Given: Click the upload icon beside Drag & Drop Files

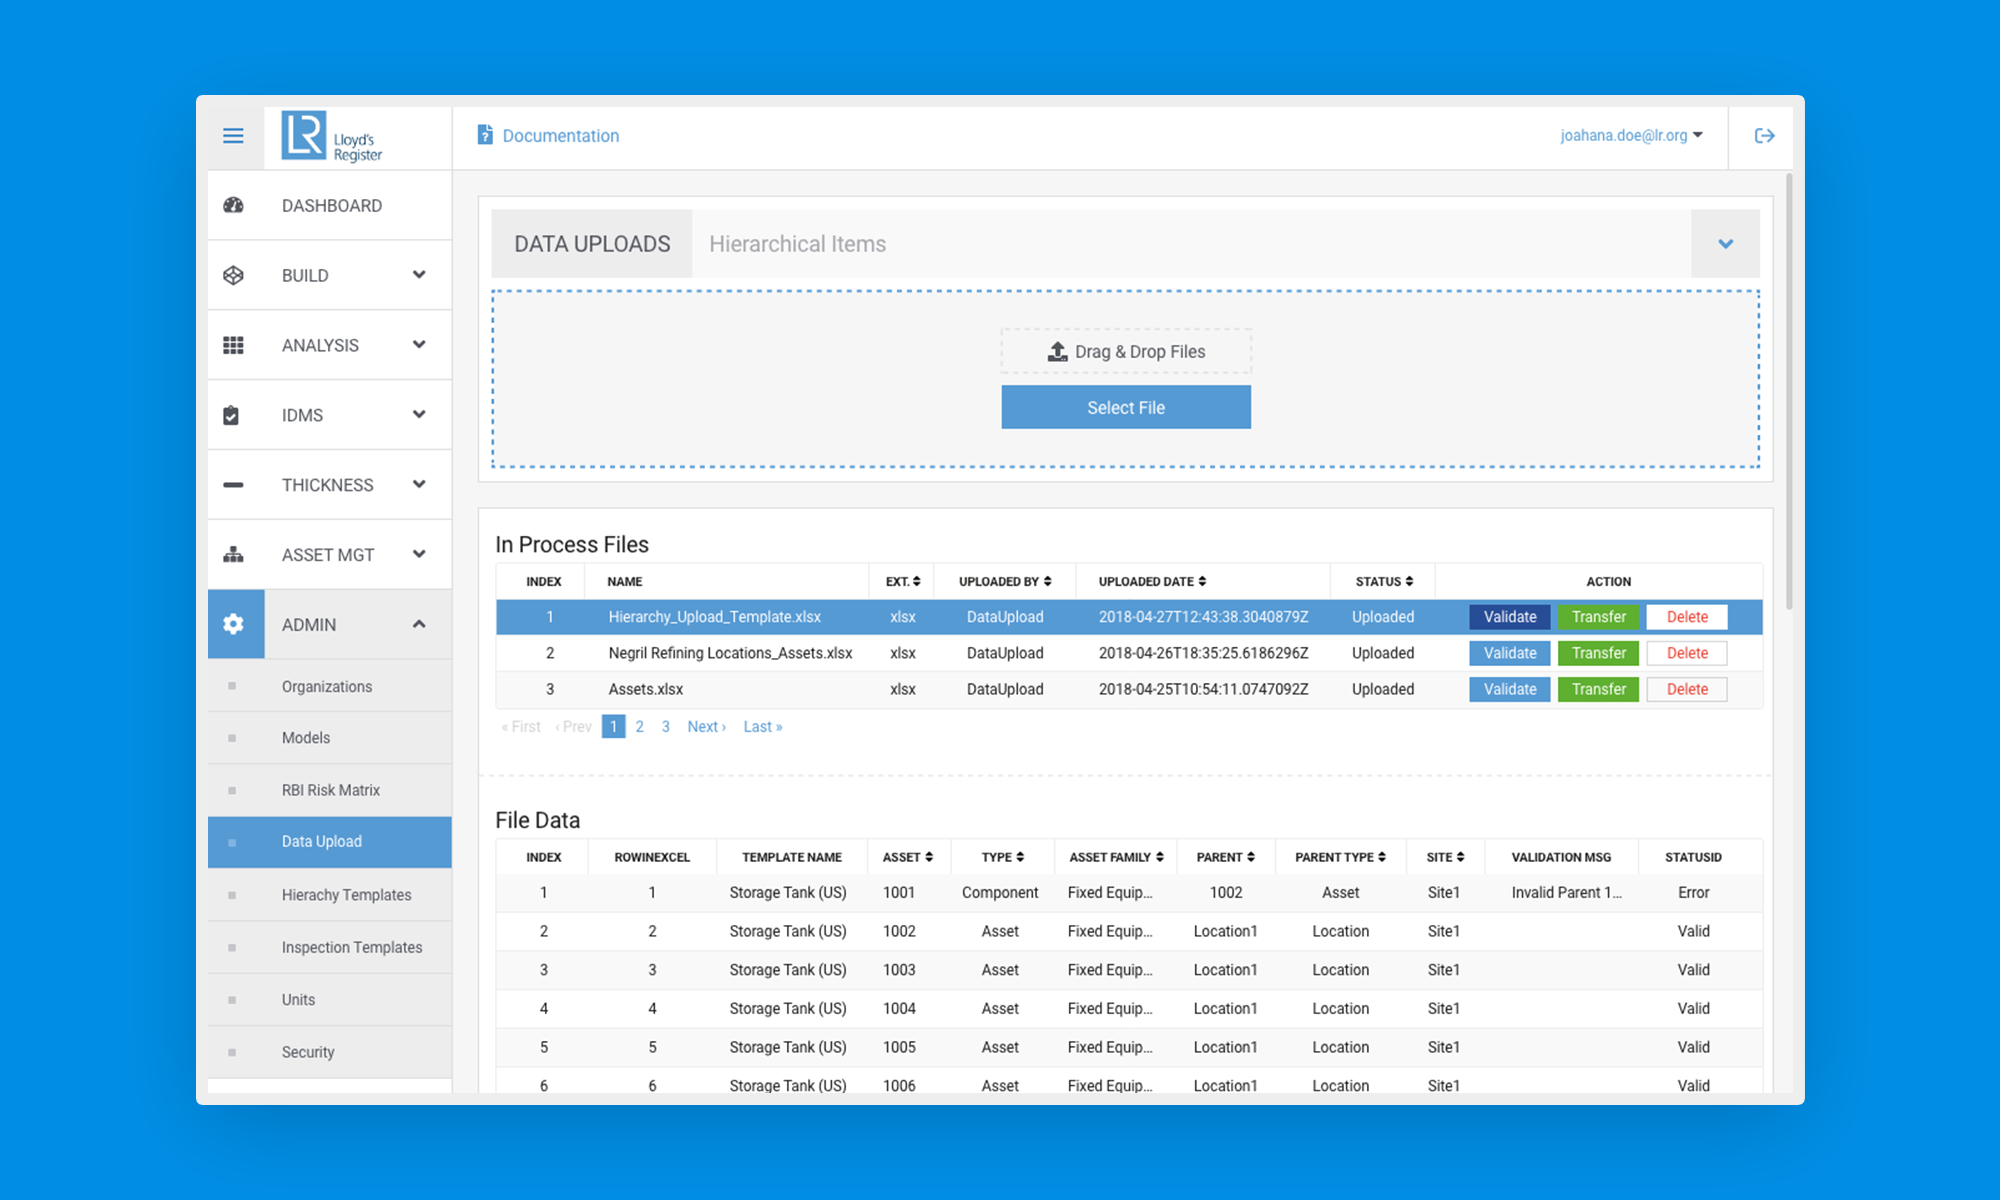Looking at the screenshot, I should 1057,351.
